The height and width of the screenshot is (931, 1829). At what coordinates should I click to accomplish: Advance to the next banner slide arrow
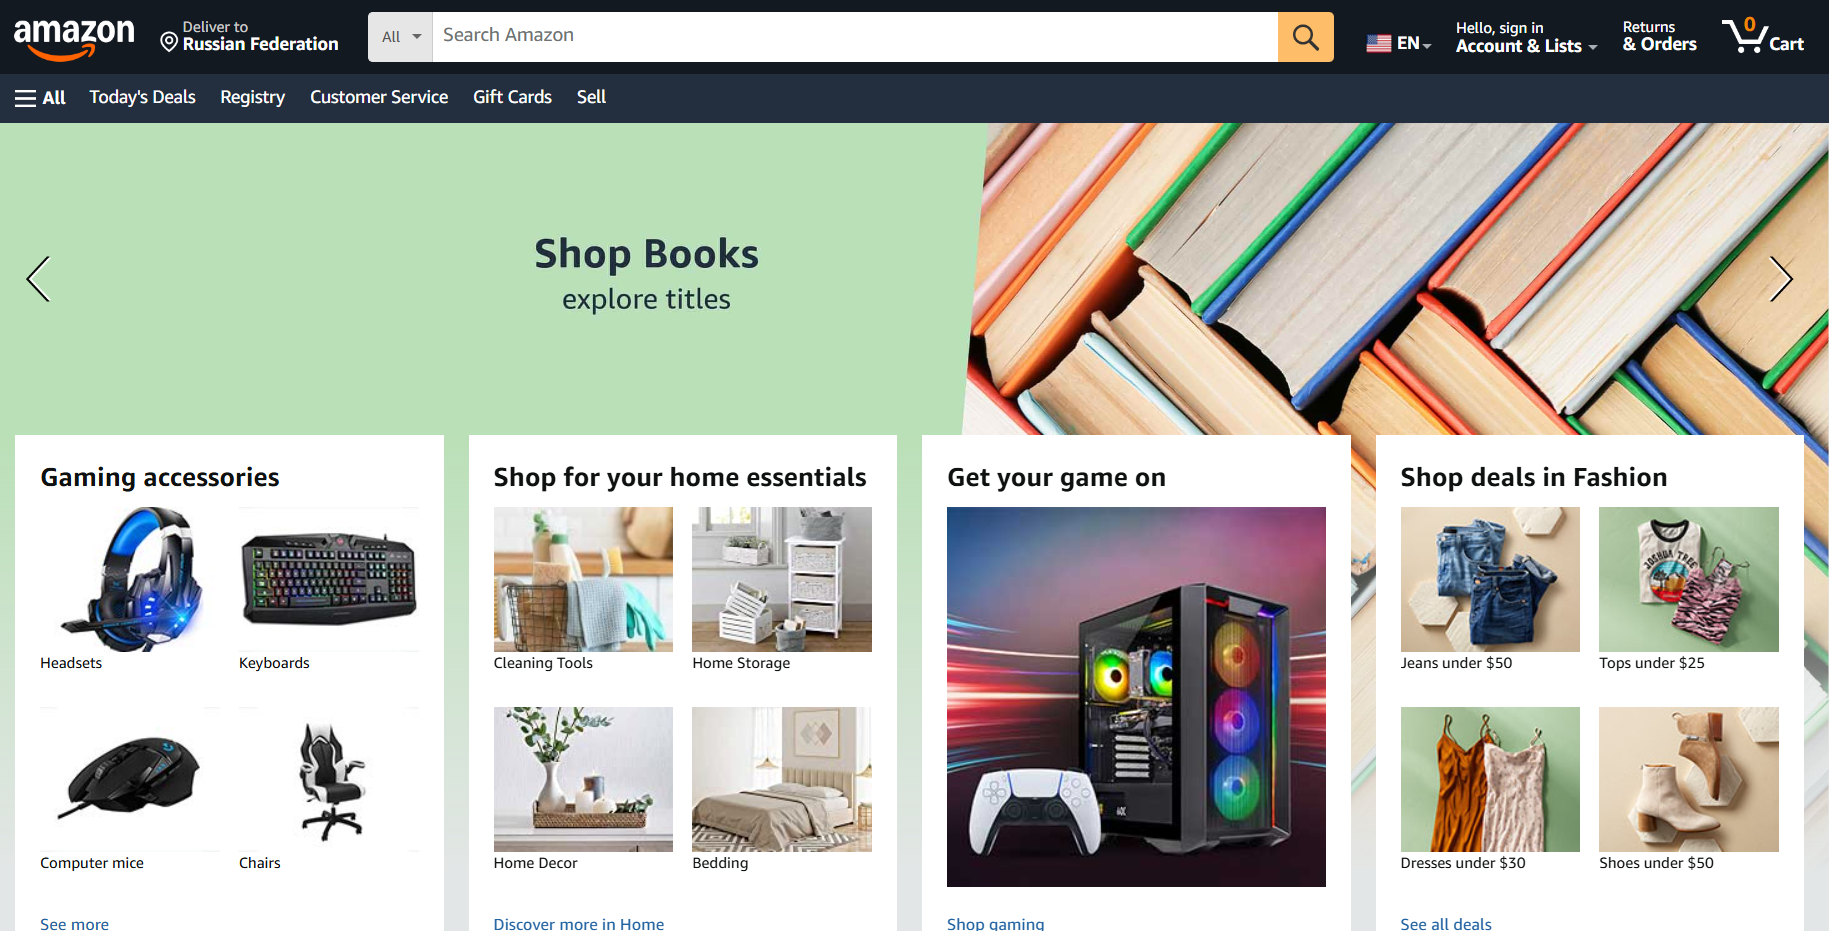[1780, 279]
